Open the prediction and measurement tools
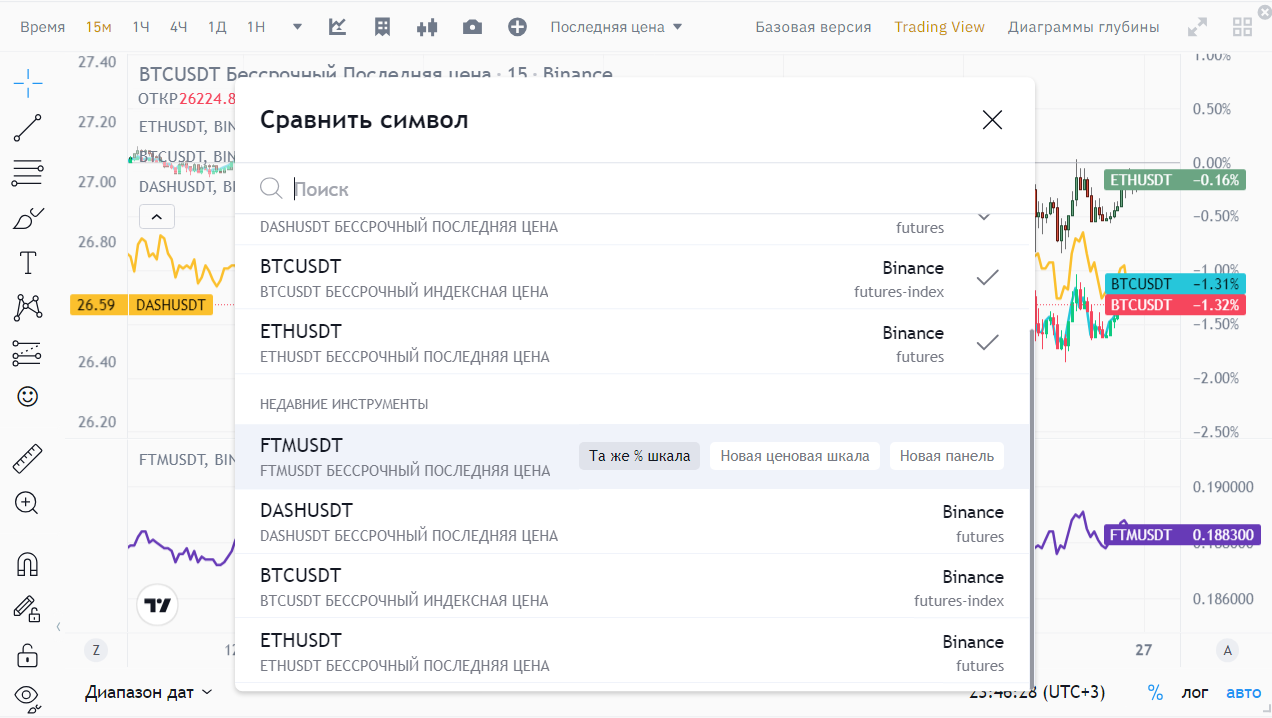 pyautogui.click(x=28, y=352)
